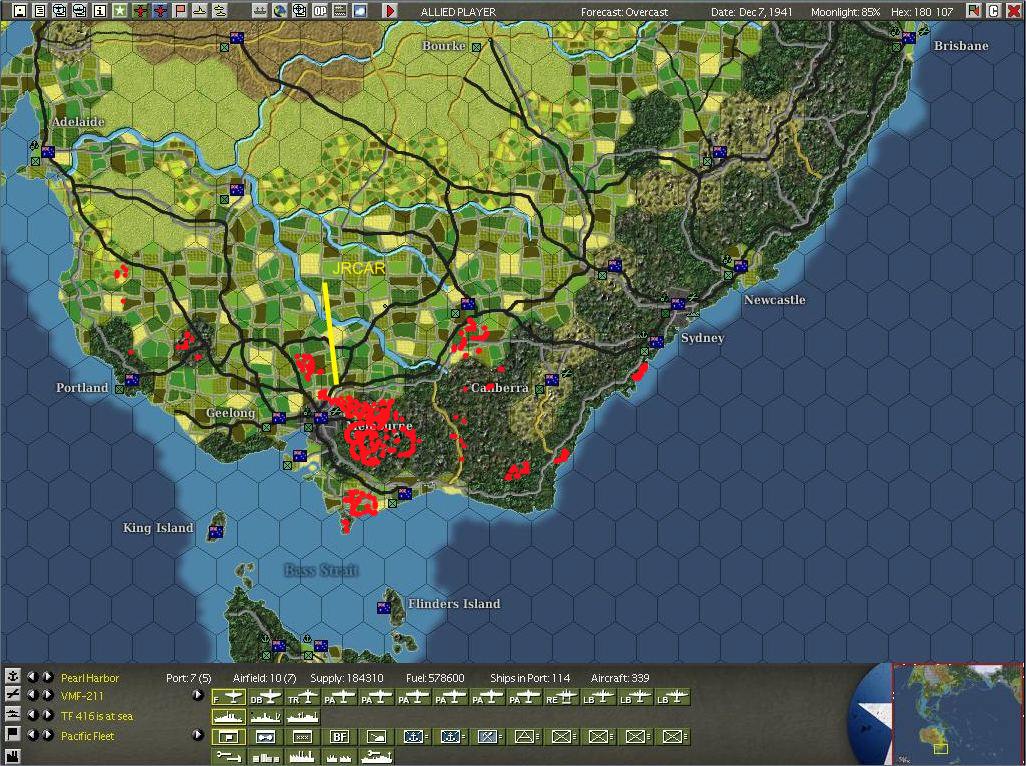Select the anchor base list icon in the bottom panel

(12, 676)
